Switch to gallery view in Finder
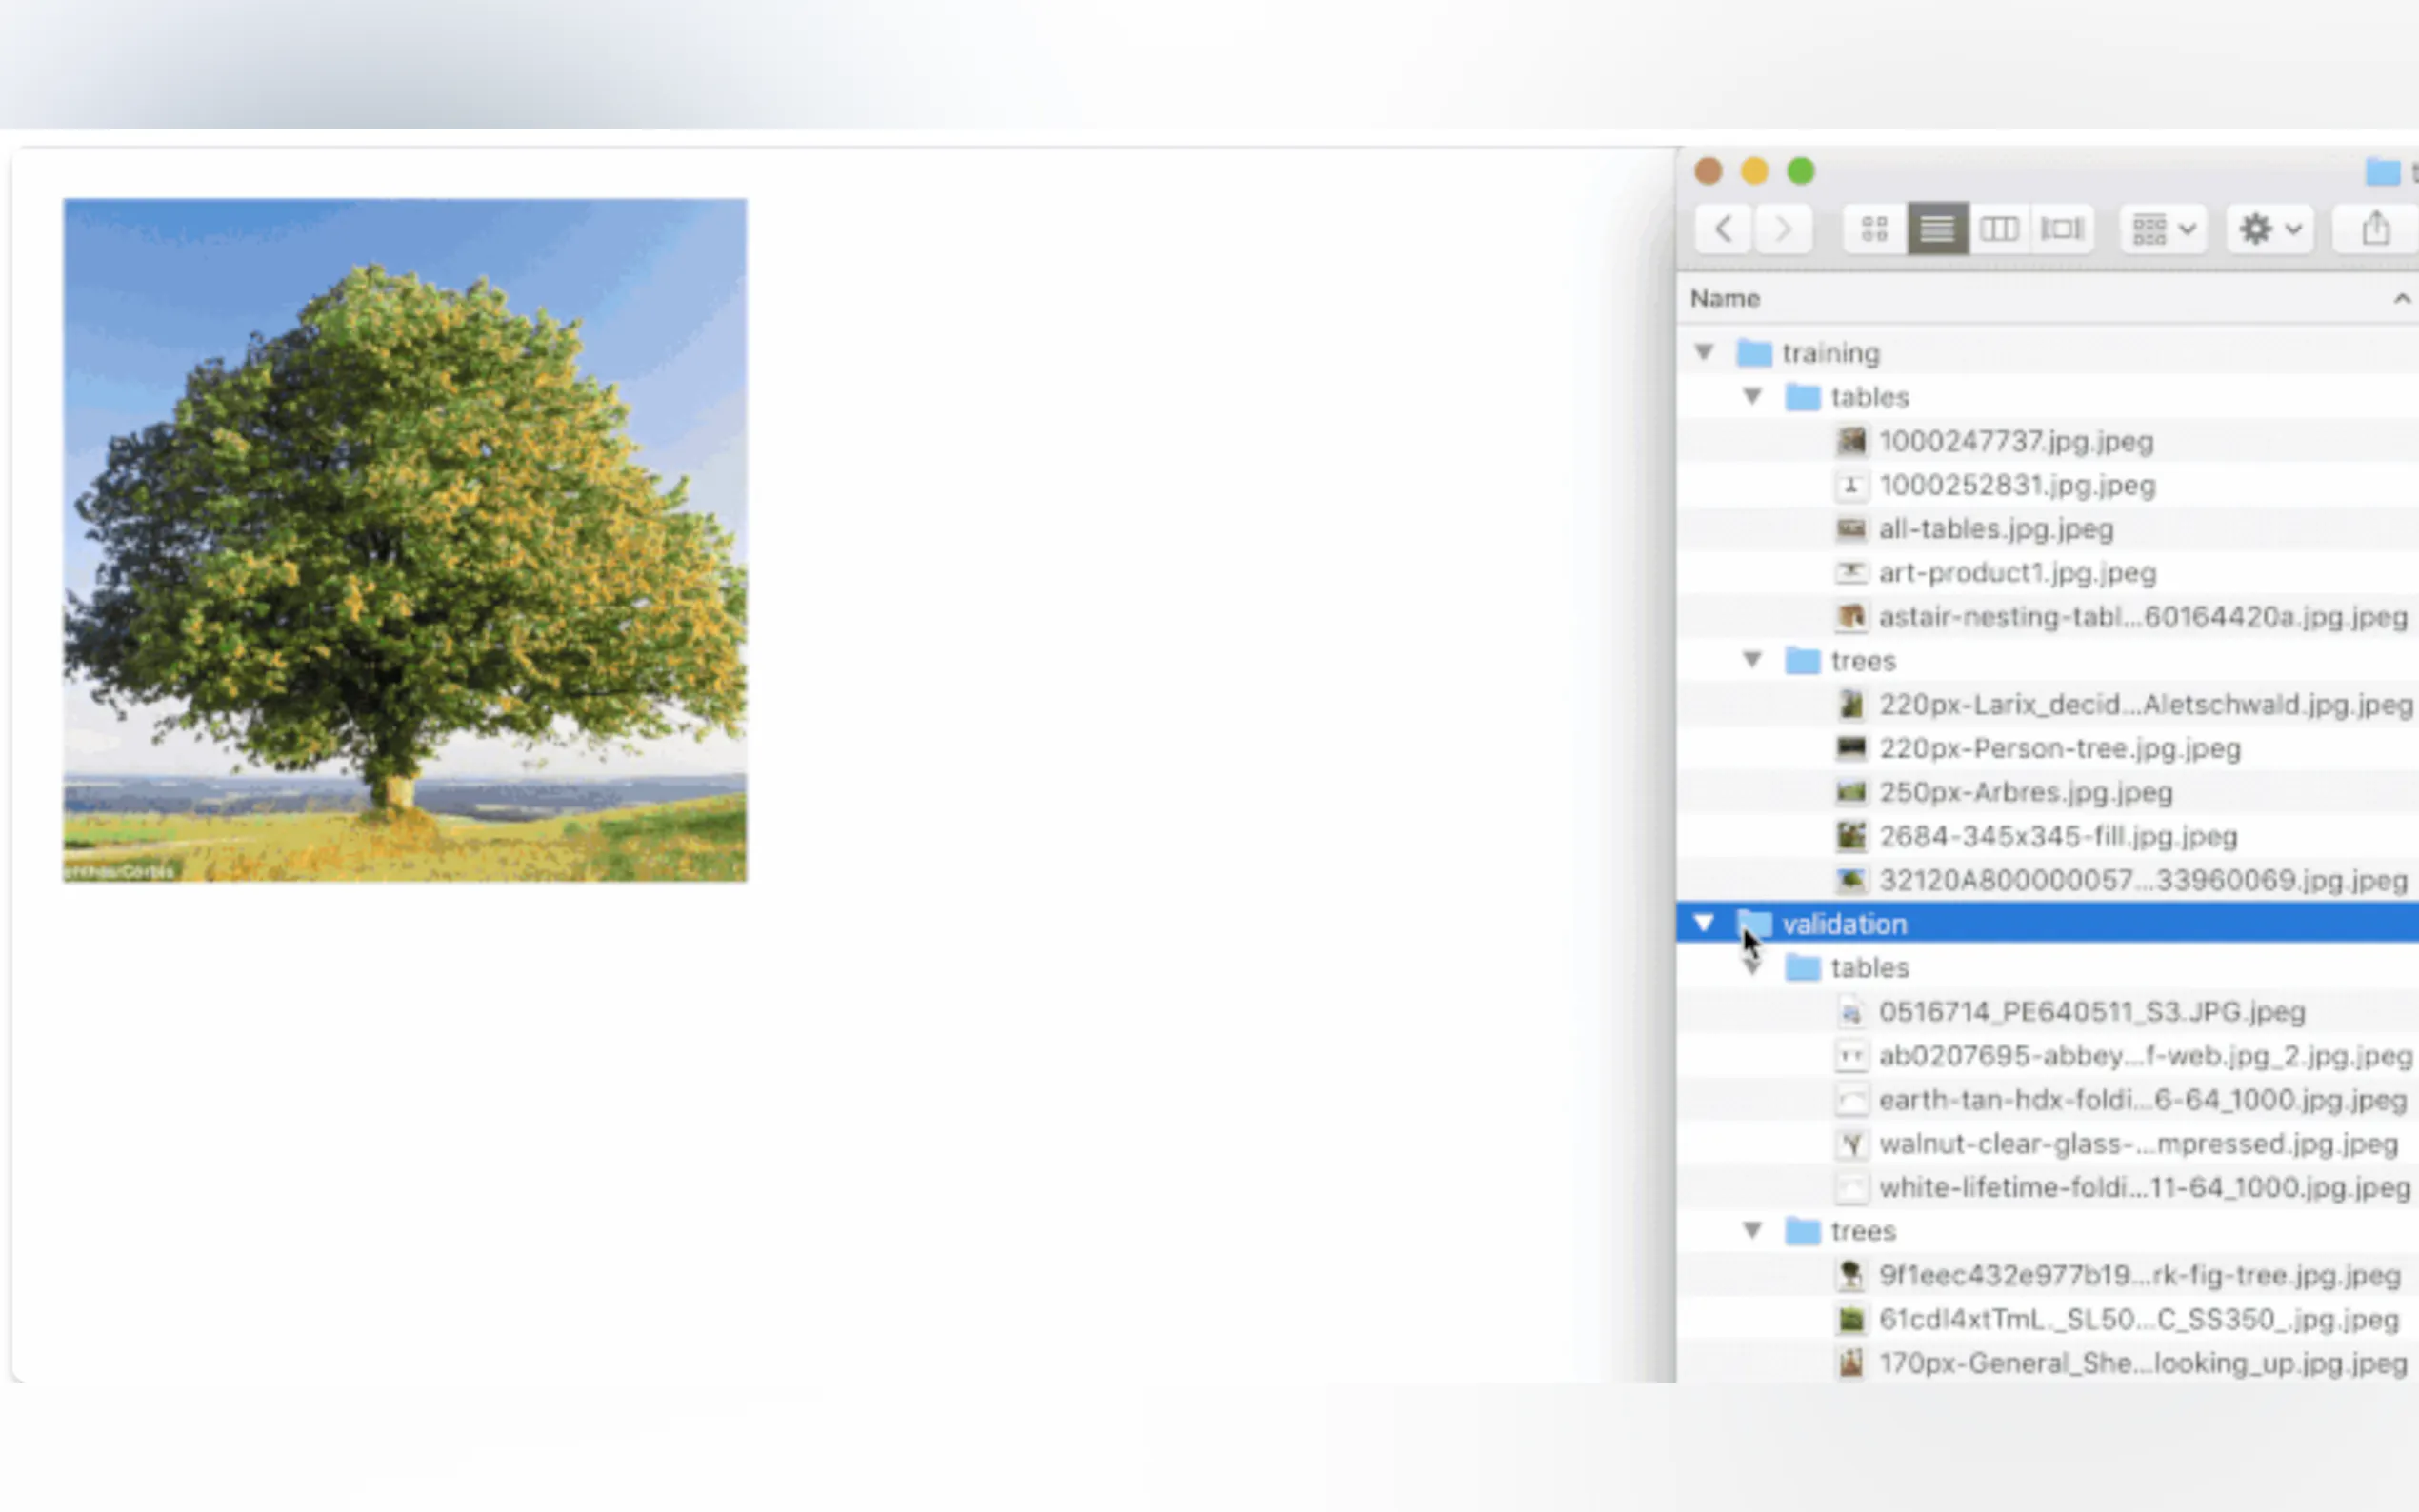The width and height of the screenshot is (2419, 1512). (x=2062, y=229)
